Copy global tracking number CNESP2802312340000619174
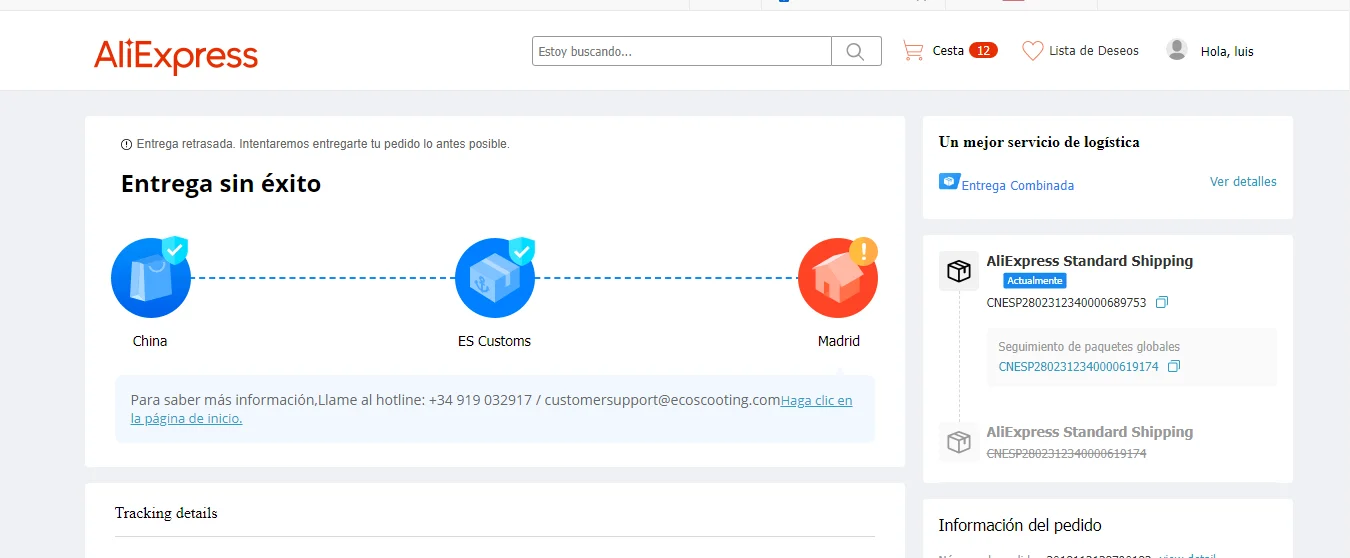This screenshot has width=1350, height=558. (1174, 366)
